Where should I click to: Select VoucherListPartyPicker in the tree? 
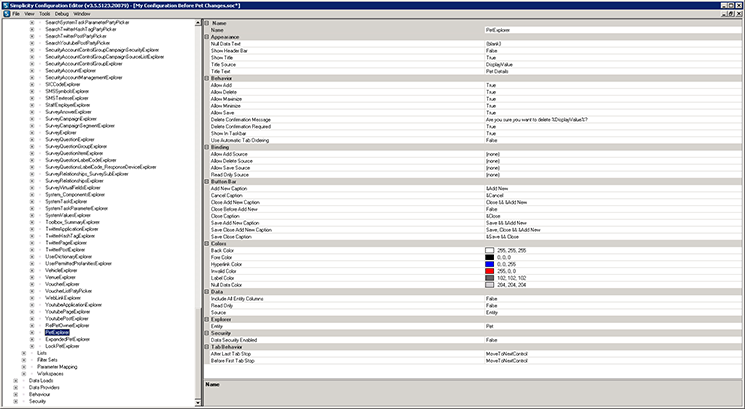click(x=68, y=291)
